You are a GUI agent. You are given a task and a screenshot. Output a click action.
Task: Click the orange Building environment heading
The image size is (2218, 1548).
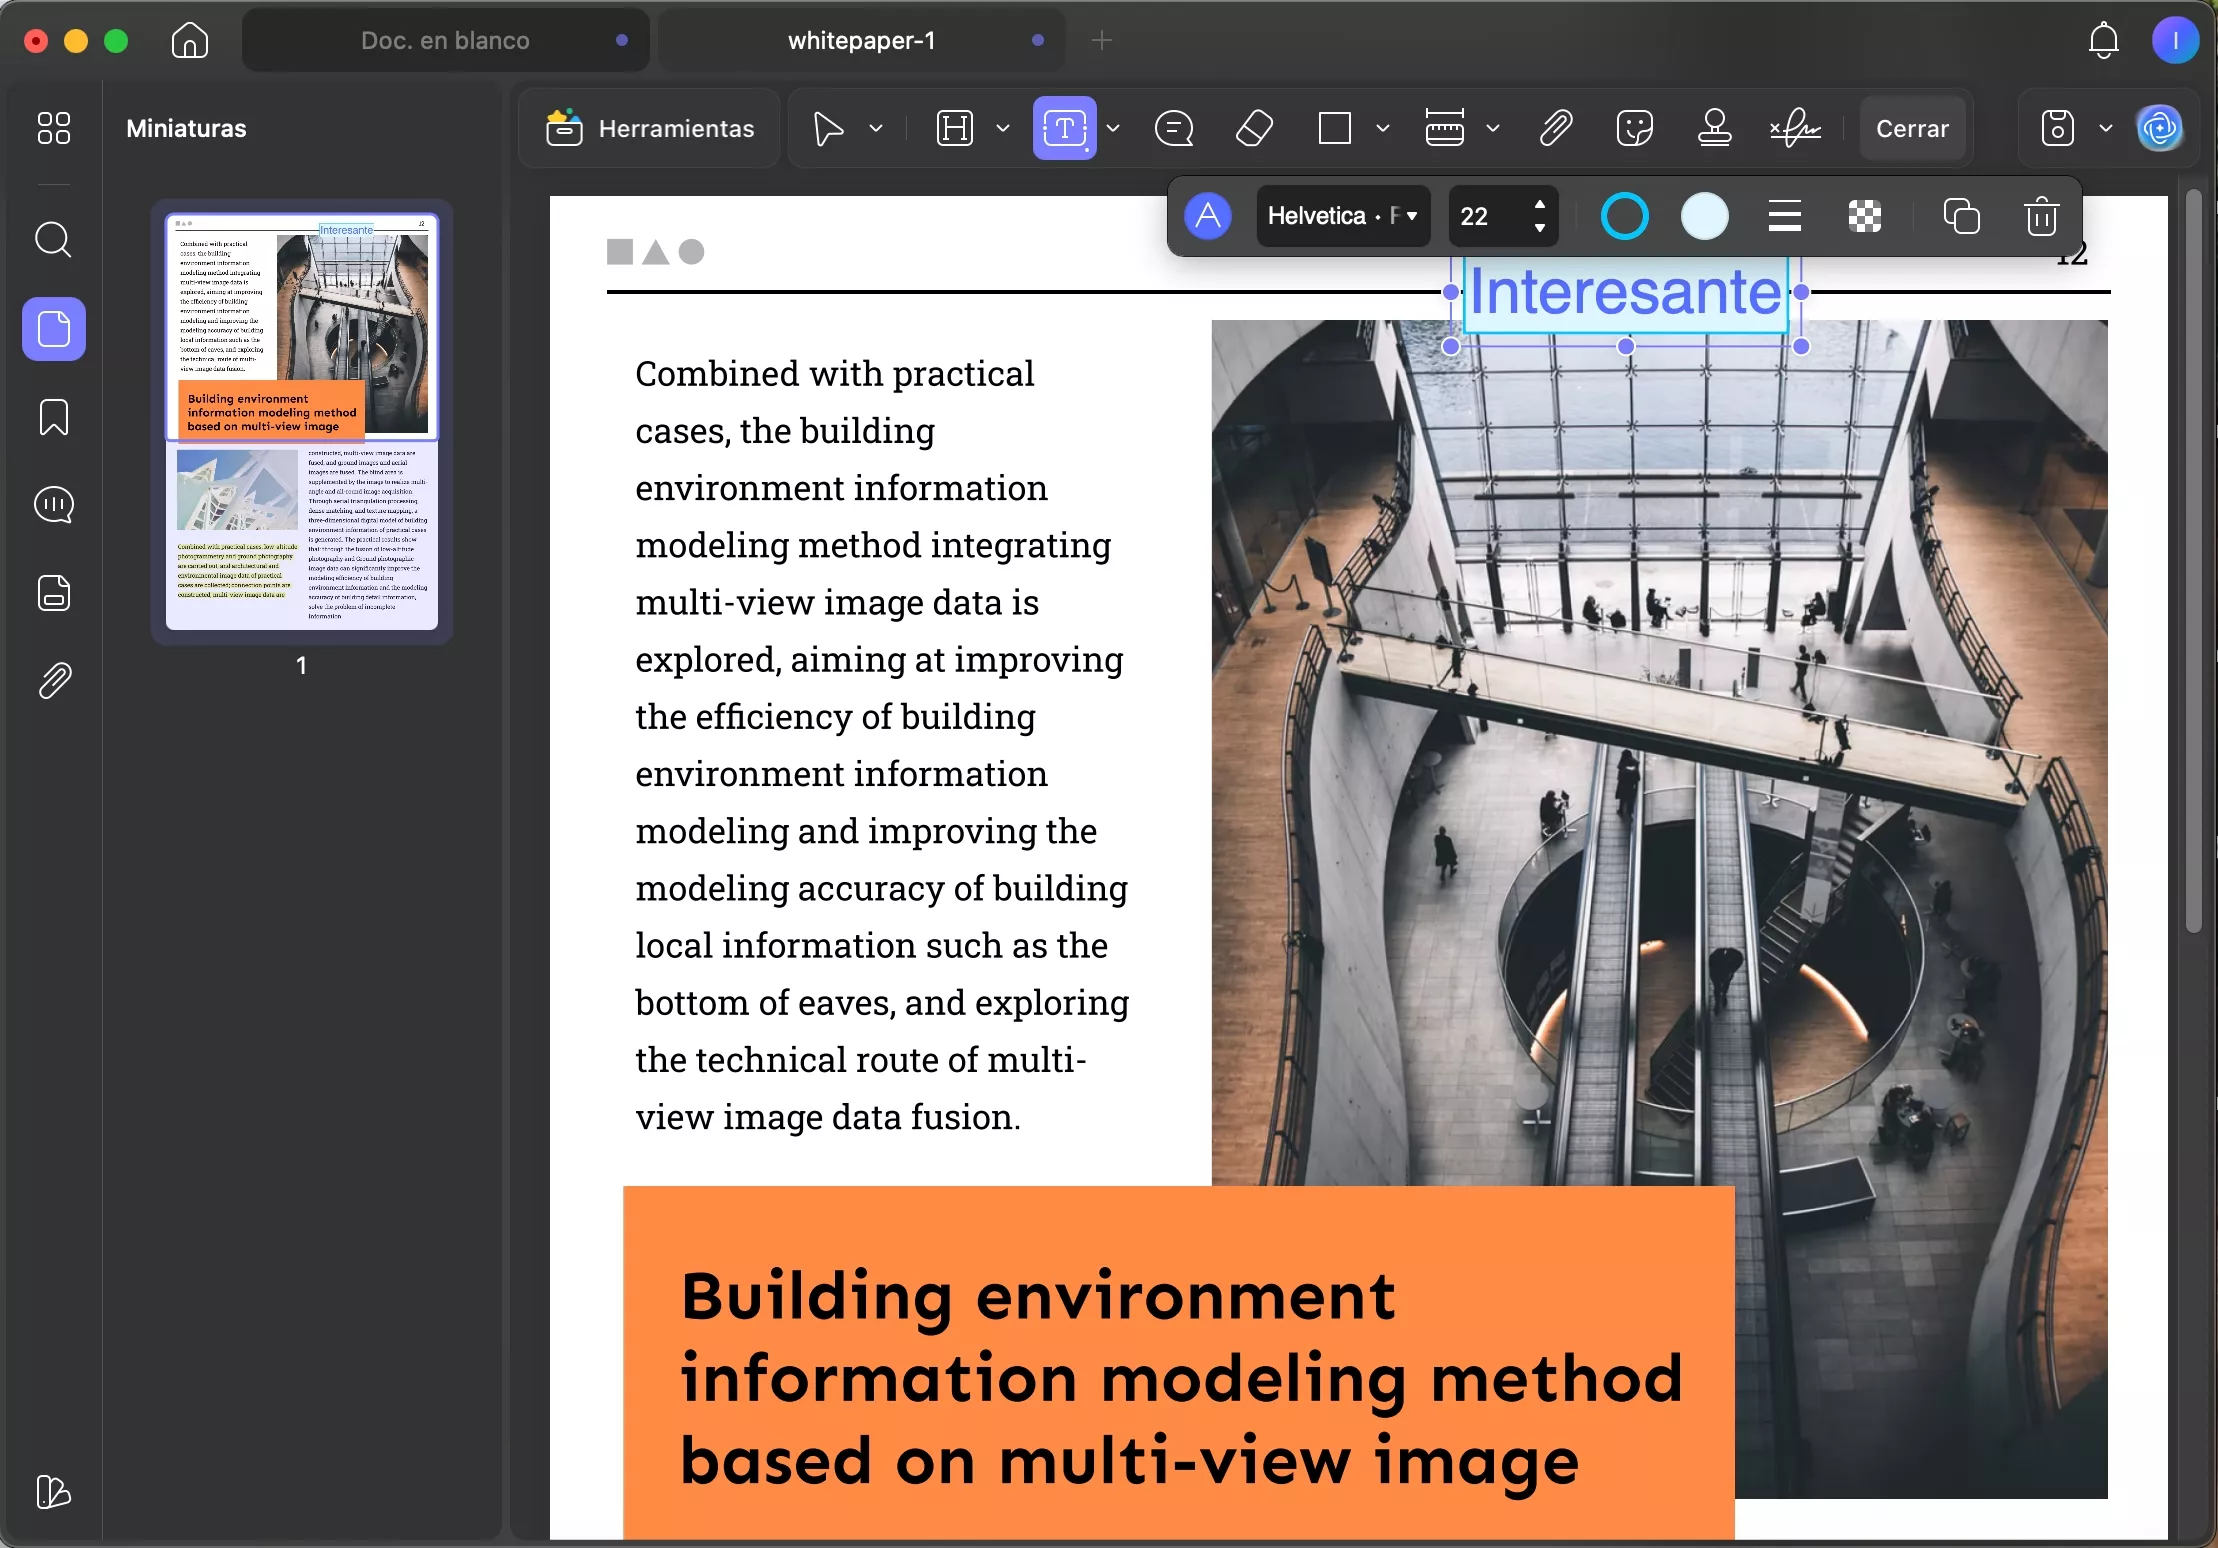coord(1179,1378)
